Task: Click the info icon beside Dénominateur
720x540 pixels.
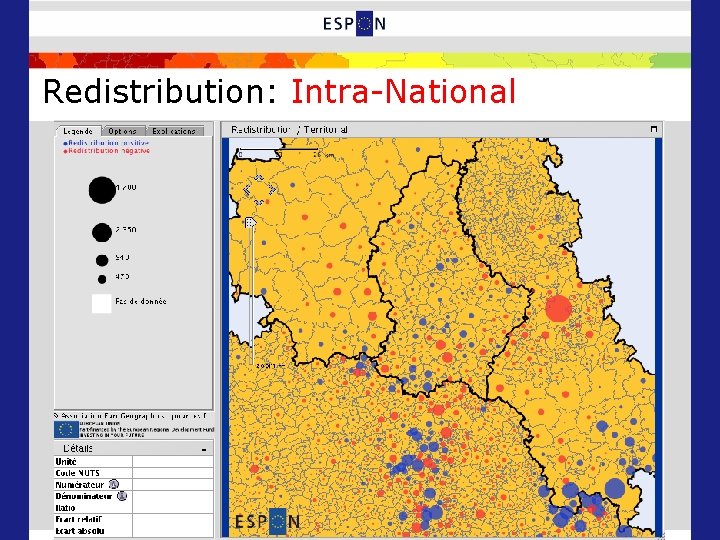Action: click(x=122, y=496)
